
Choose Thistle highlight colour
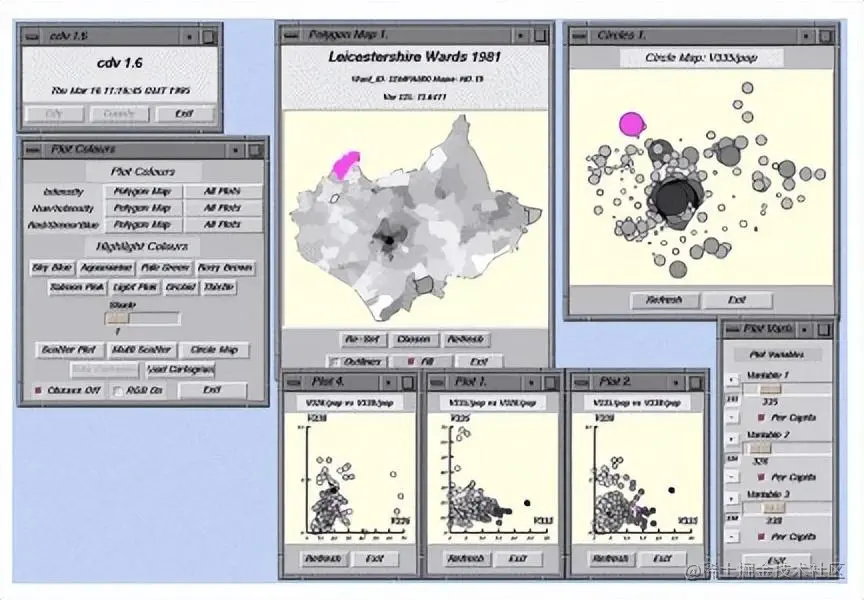(x=219, y=287)
